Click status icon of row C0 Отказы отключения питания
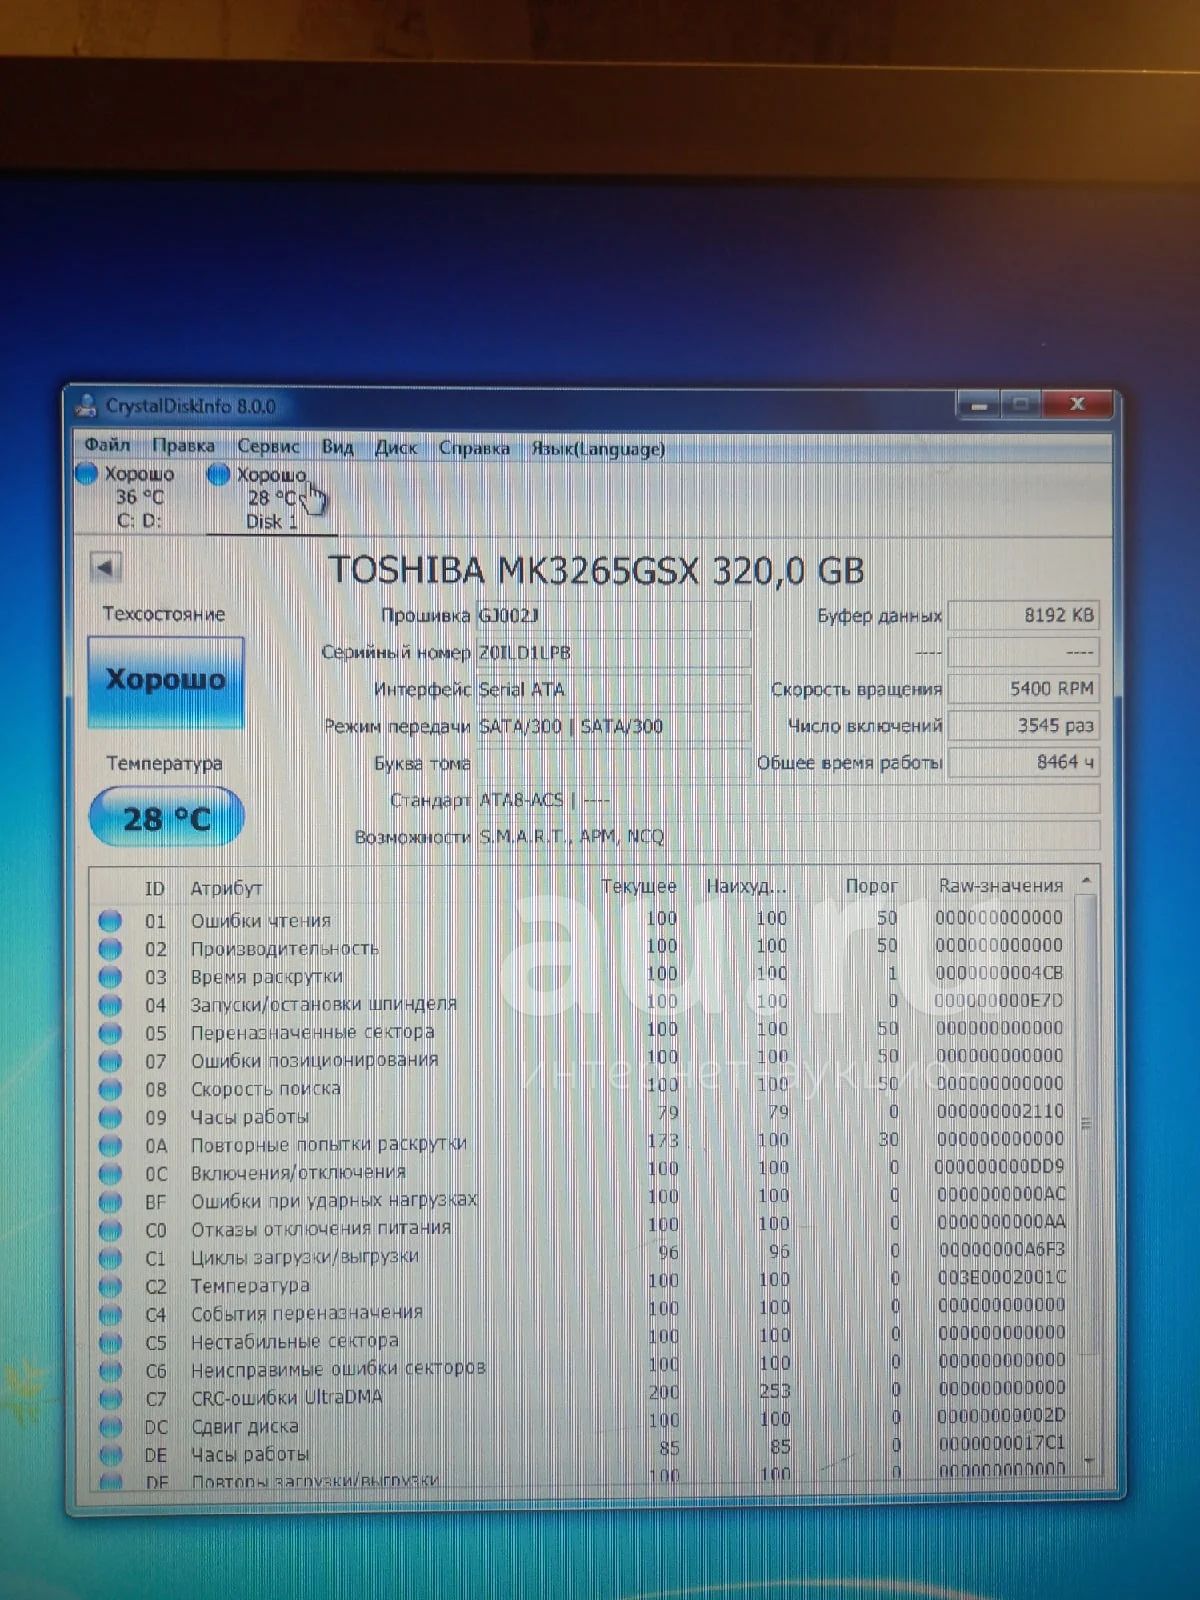The image size is (1200, 1600). tap(110, 1230)
